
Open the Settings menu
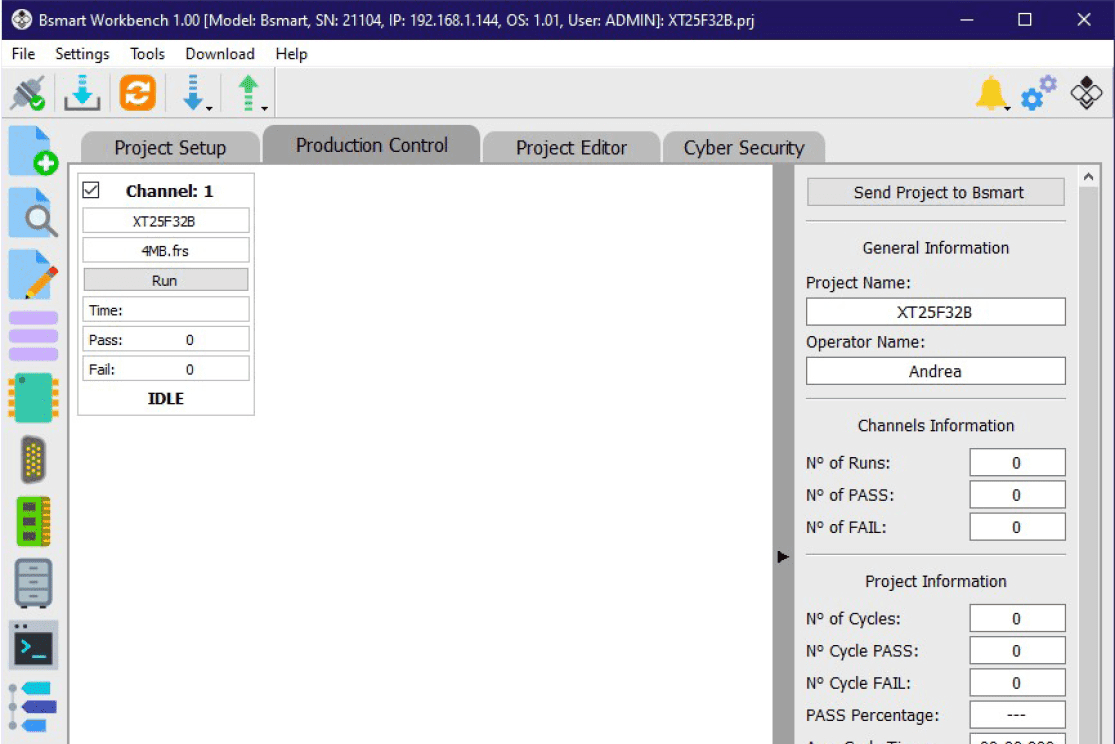click(82, 54)
